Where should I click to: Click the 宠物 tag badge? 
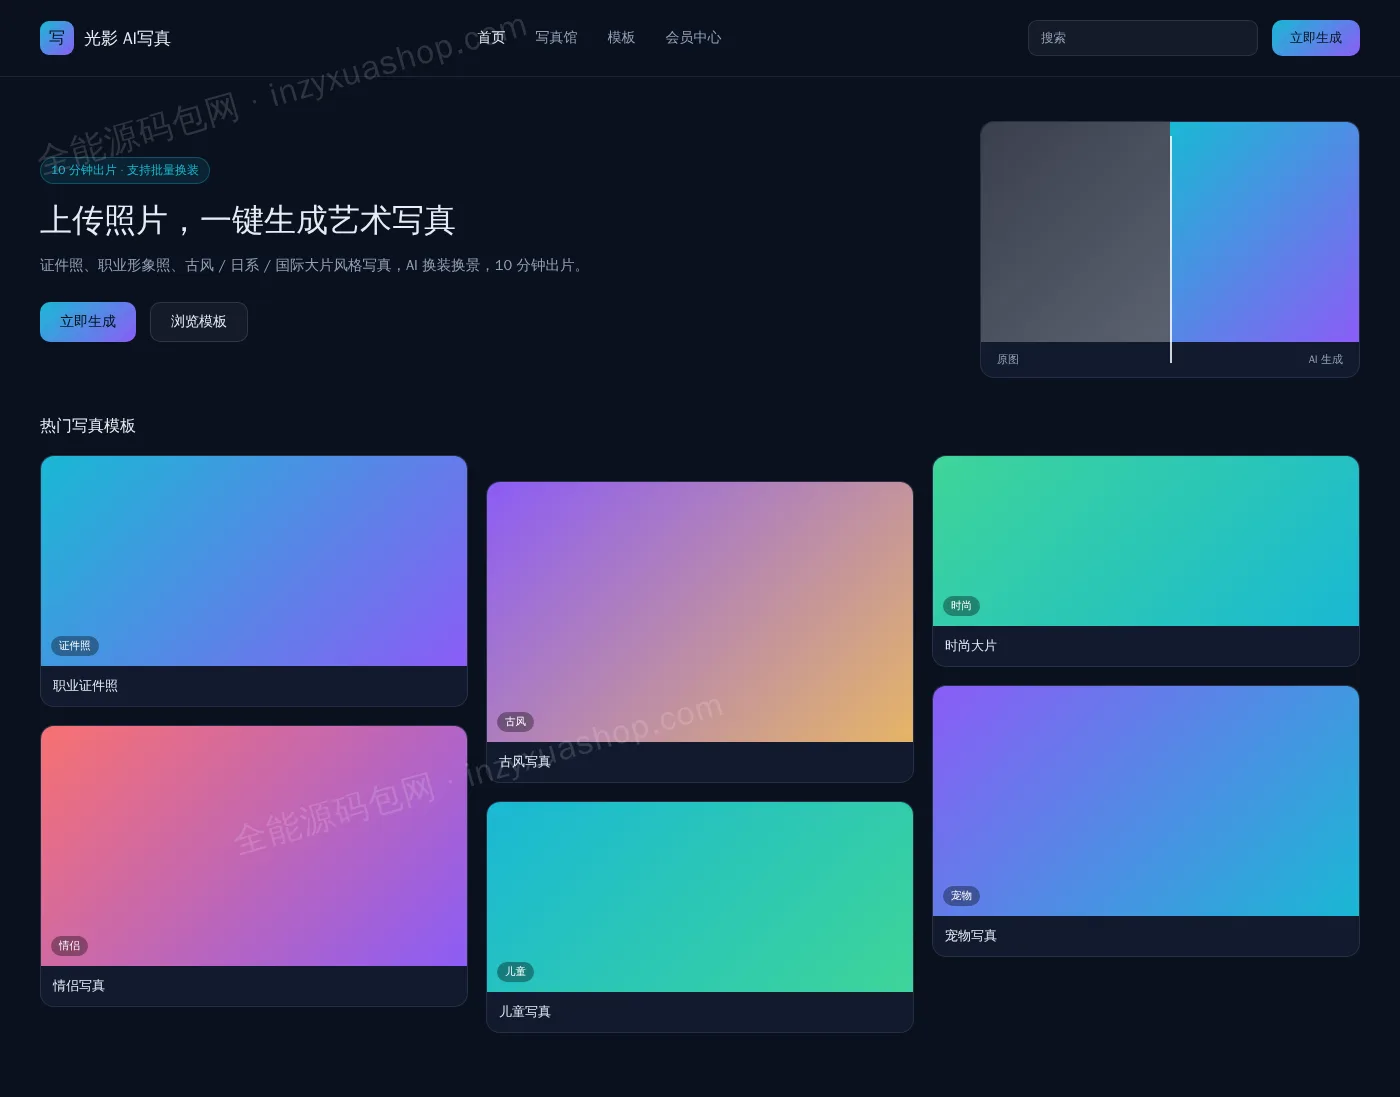click(x=962, y=896)
